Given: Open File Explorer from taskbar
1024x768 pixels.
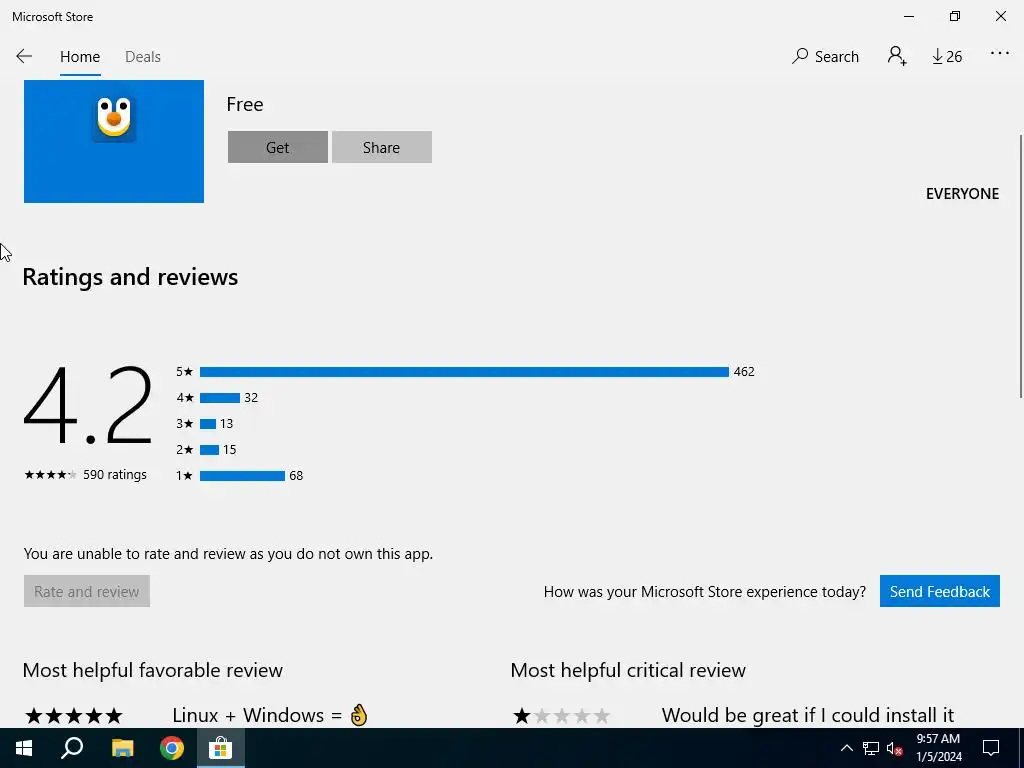Looking at the screenshot, I should tap(122, 748).
